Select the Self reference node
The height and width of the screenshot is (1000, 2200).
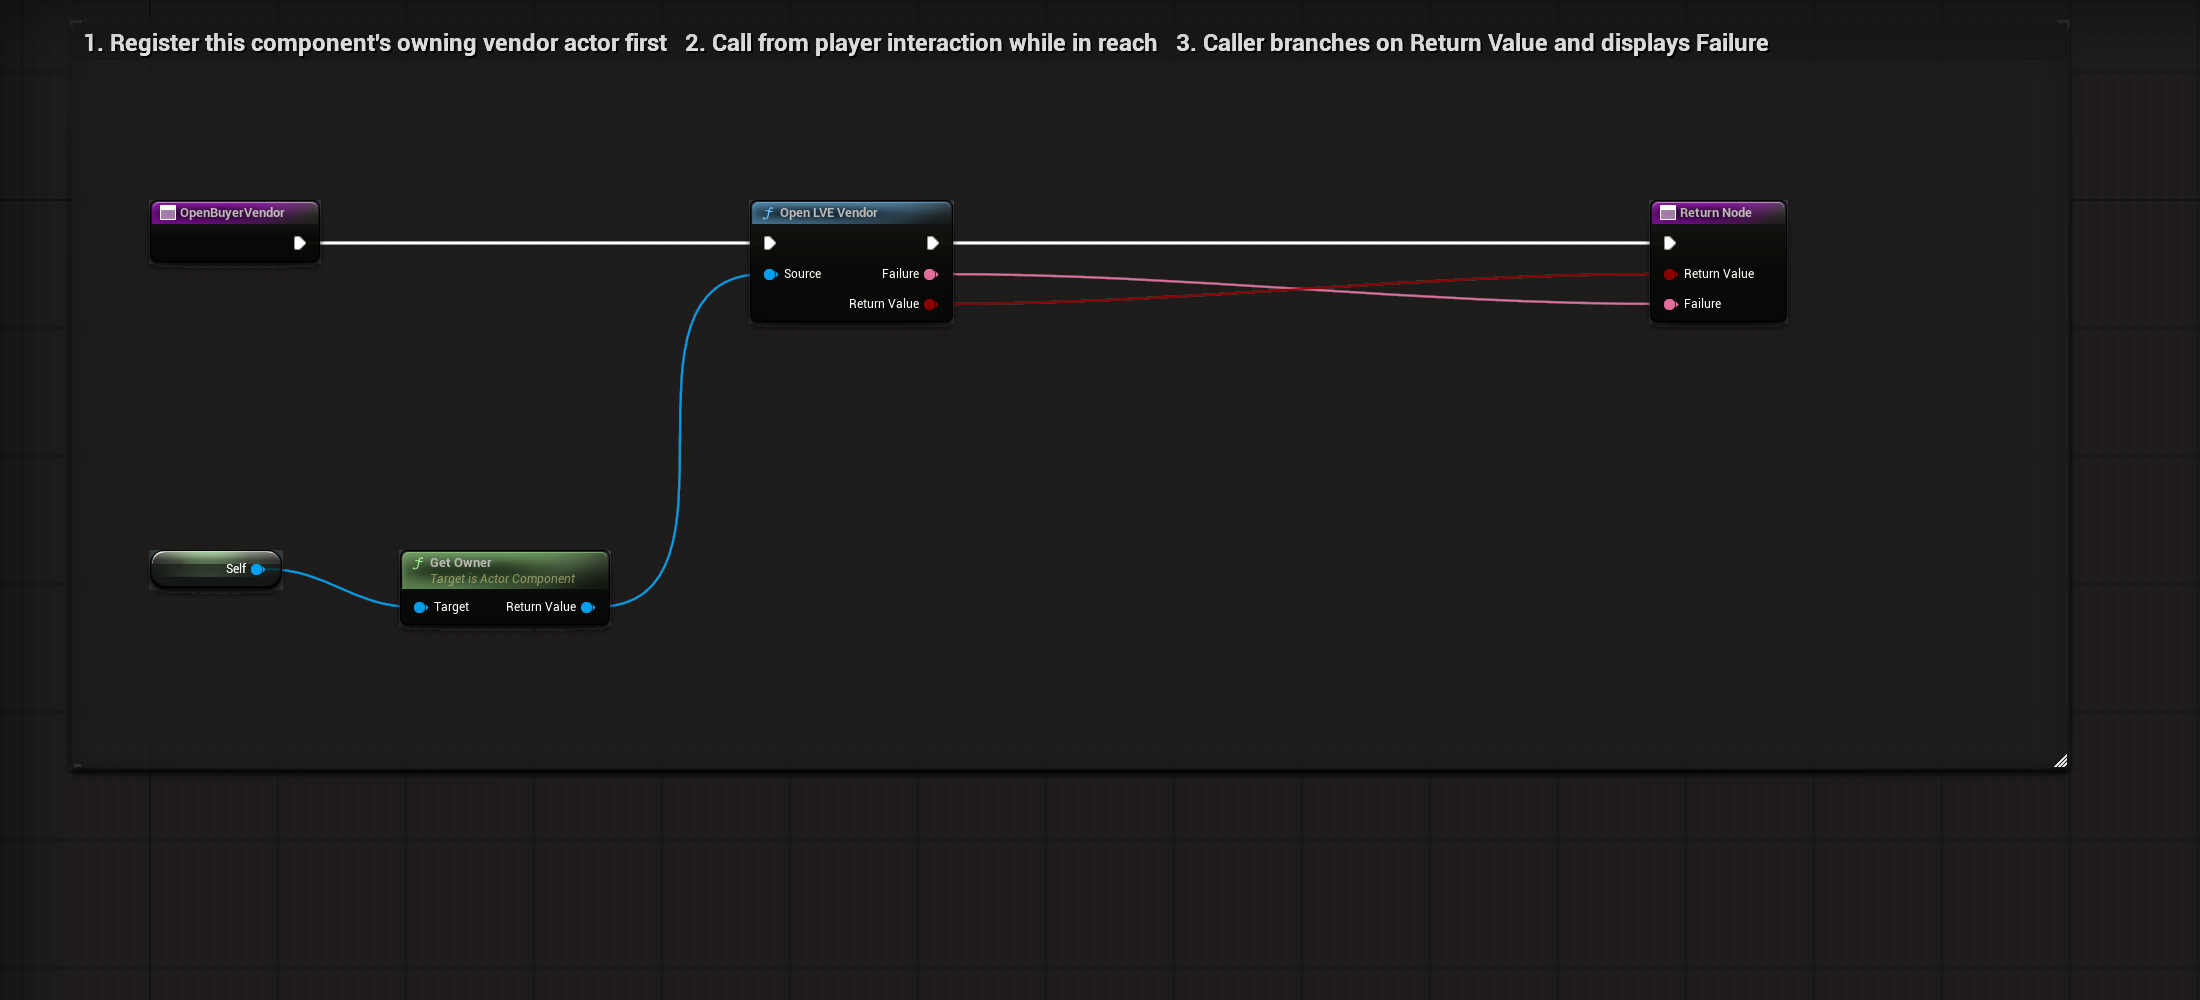[216, 569]
